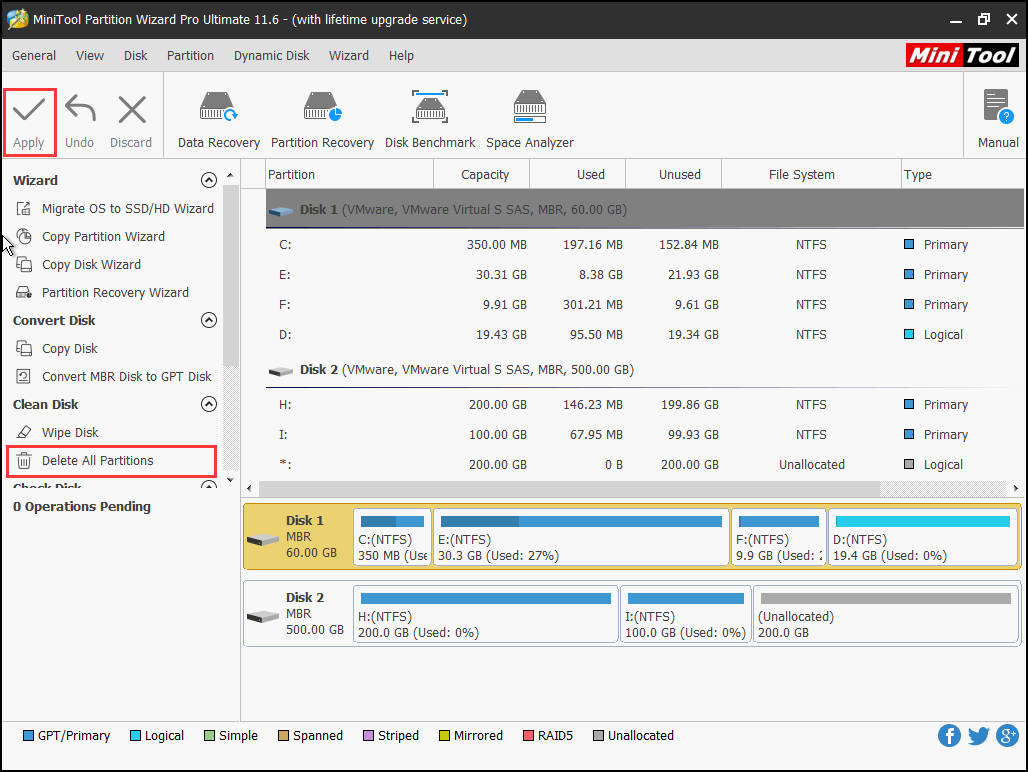Select D:(NTFS) block in disk map
Viewport: 1028px width, 772px height.
922,537
